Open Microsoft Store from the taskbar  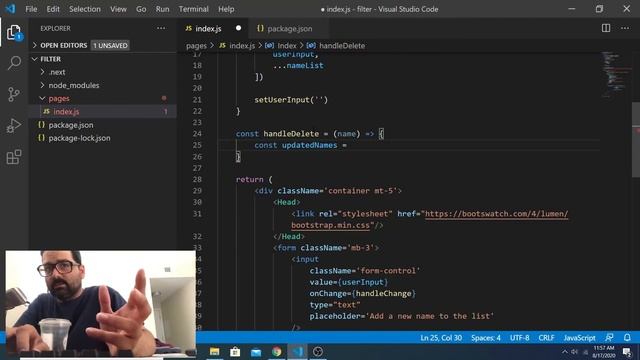235,351
